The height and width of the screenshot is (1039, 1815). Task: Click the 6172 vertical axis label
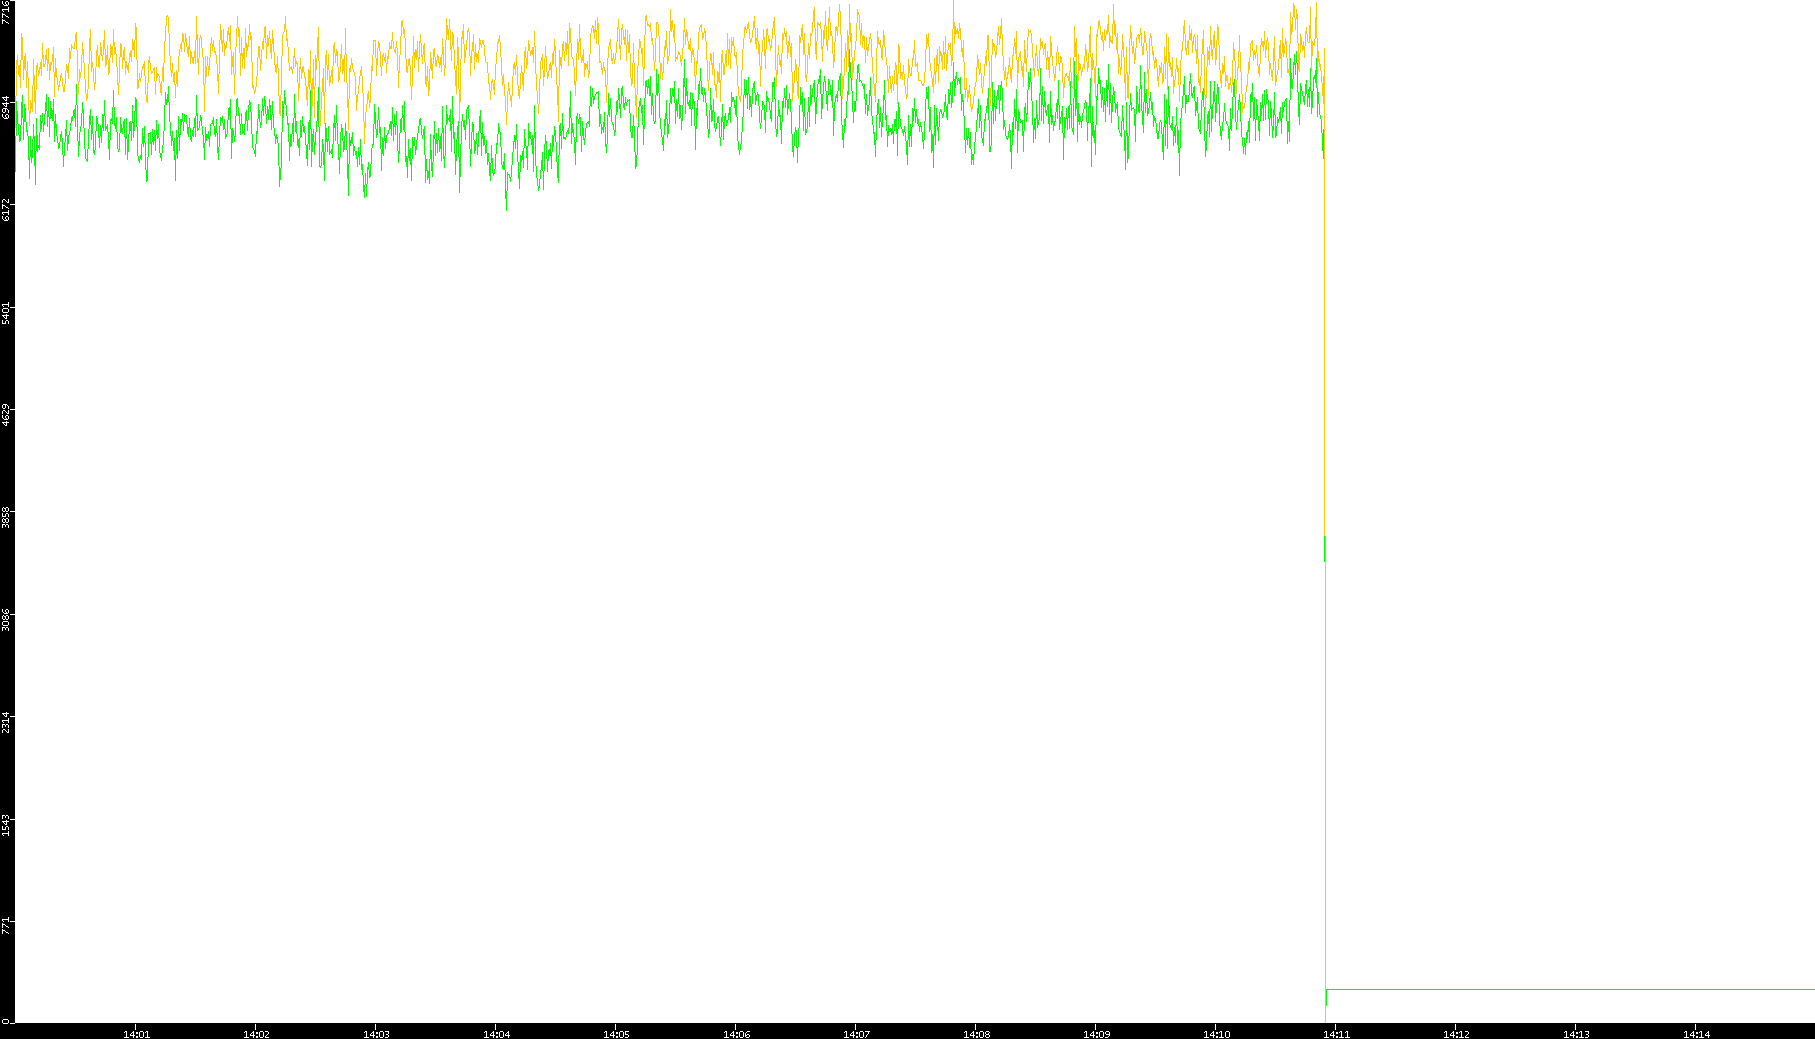pyautogui.click(x=6, y=210)
